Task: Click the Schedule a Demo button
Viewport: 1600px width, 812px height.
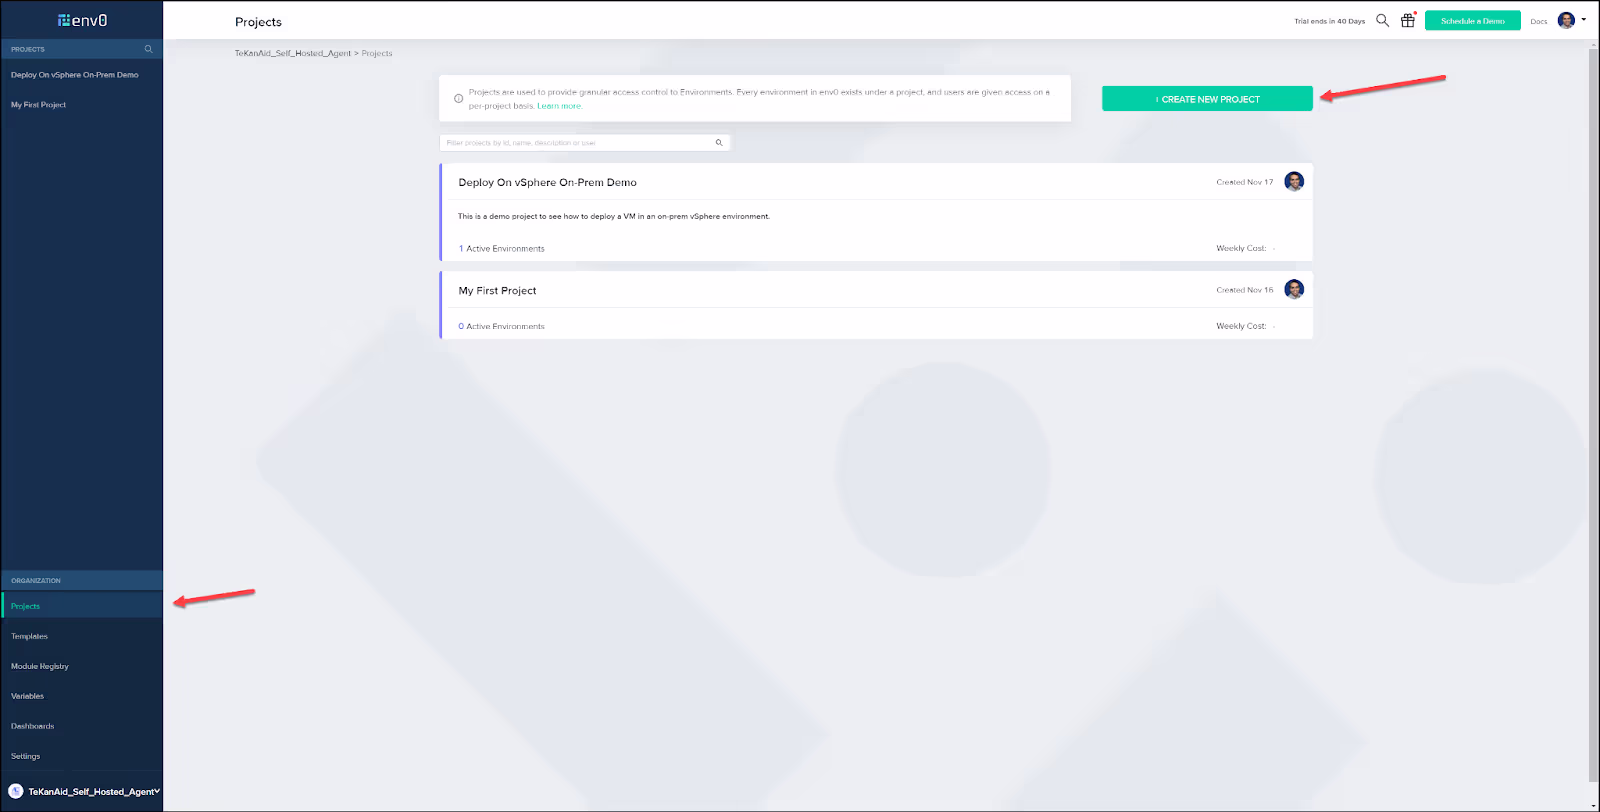Action: click(x=1472, y=21)
